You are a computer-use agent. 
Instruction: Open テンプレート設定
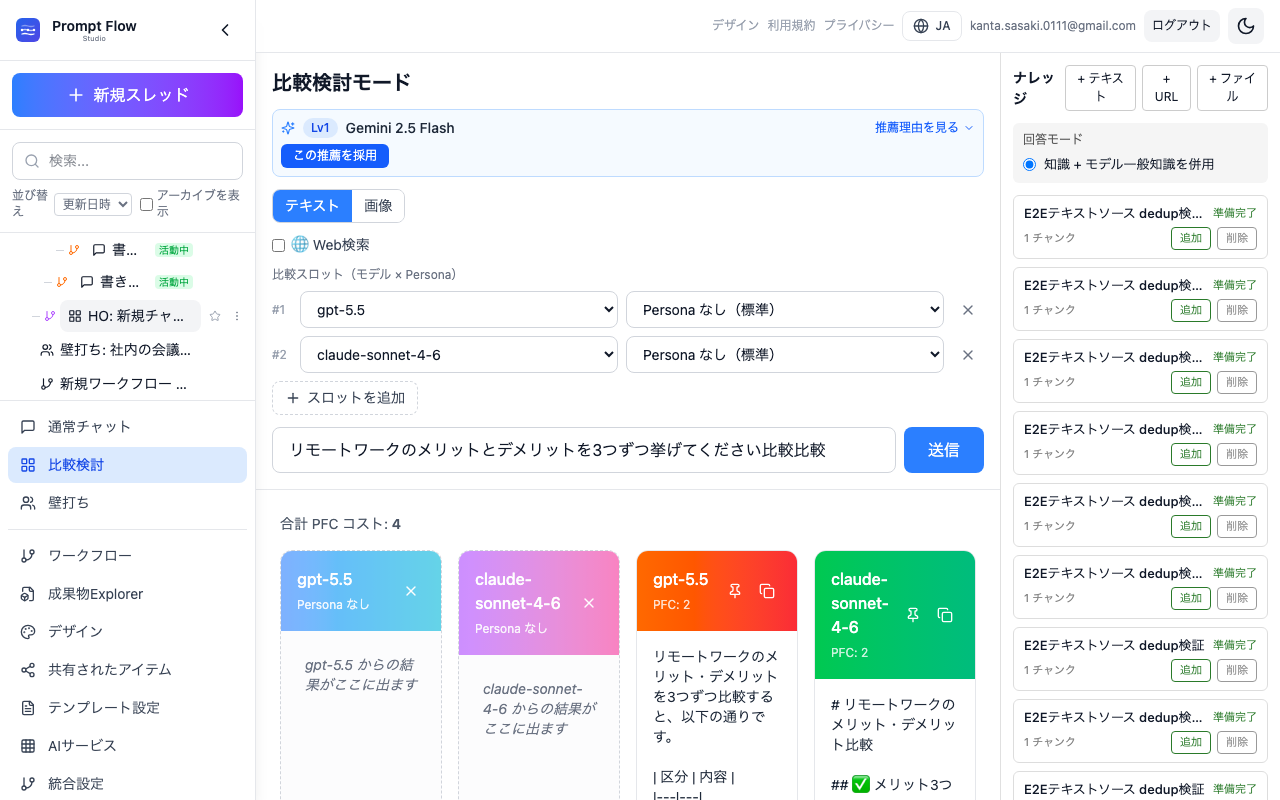point(127,708)
